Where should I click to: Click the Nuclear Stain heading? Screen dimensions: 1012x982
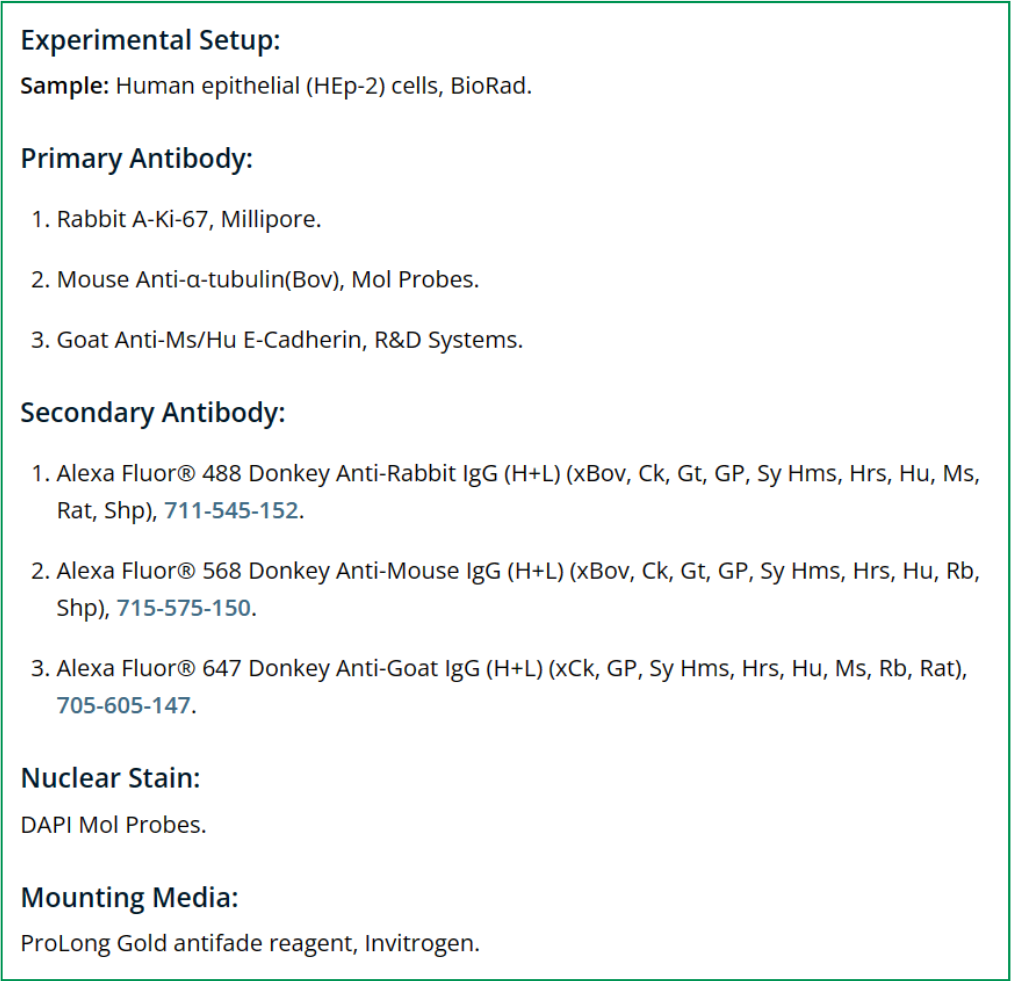[x=110, y=778]
